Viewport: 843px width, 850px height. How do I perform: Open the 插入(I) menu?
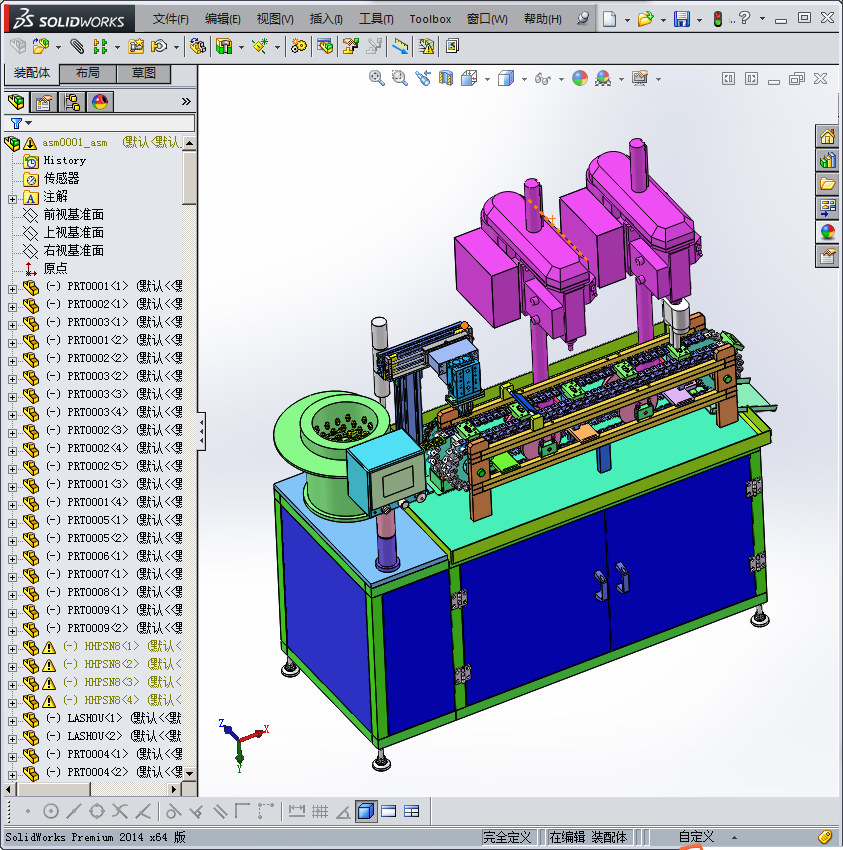pos(326,19)
